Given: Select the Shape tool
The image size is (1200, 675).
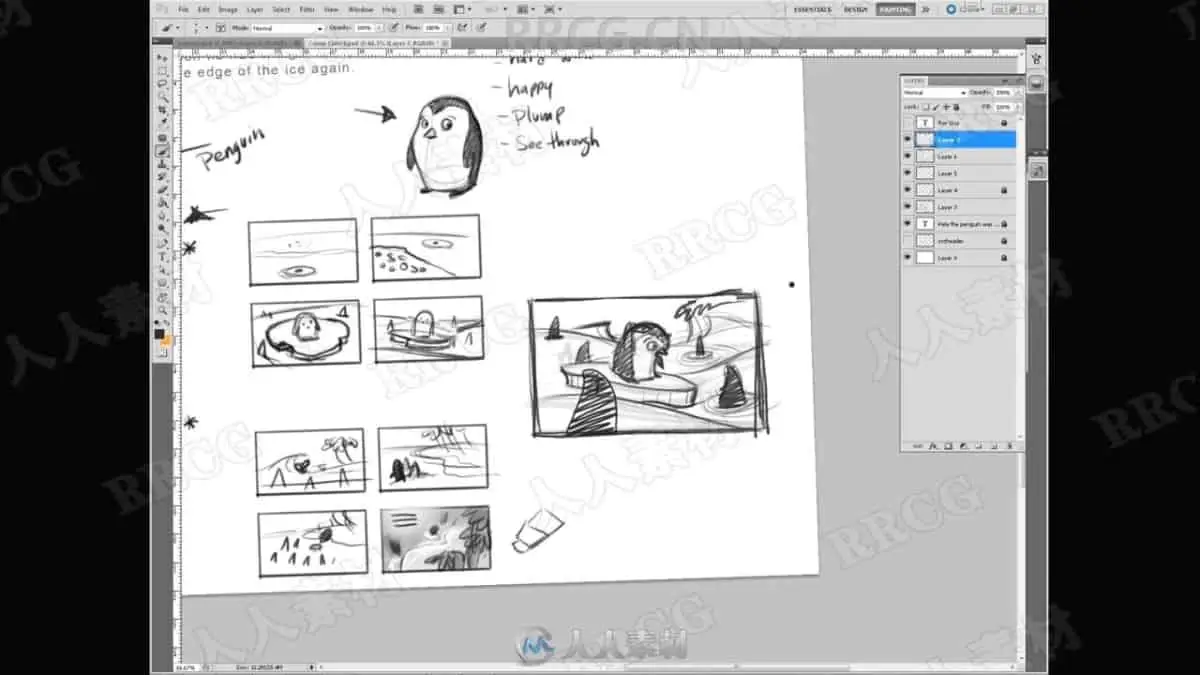Looking at the screenshot, I should (x=161, y=283).
